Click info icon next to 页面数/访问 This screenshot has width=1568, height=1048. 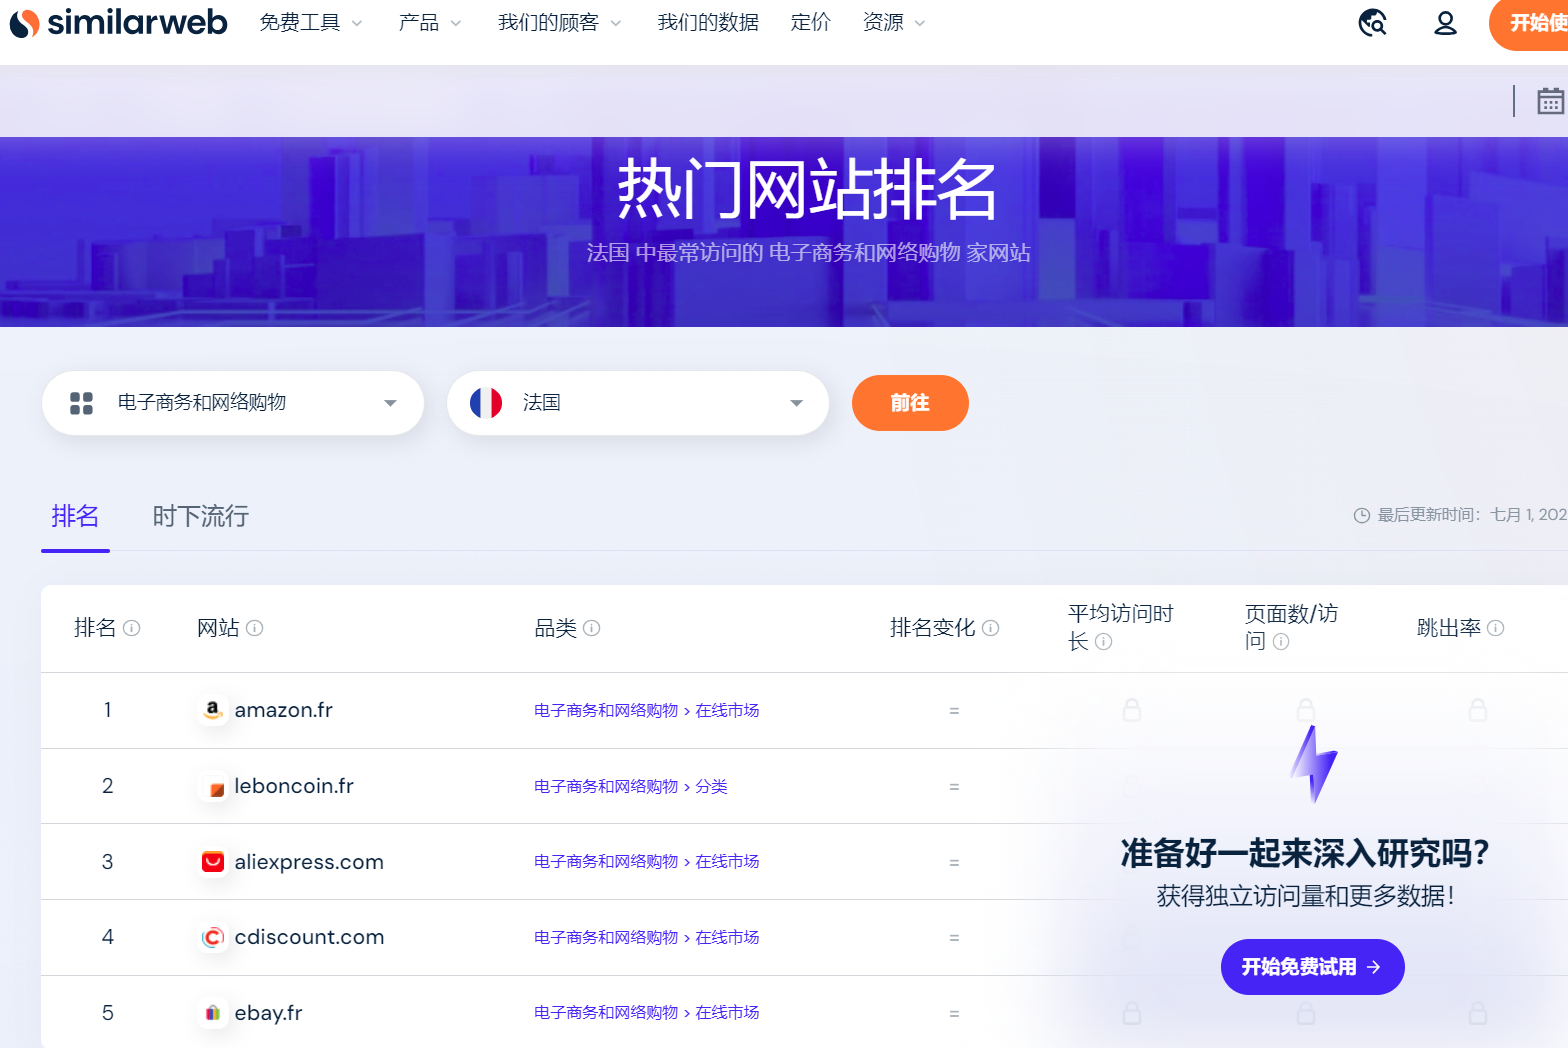coord(1281,642)
